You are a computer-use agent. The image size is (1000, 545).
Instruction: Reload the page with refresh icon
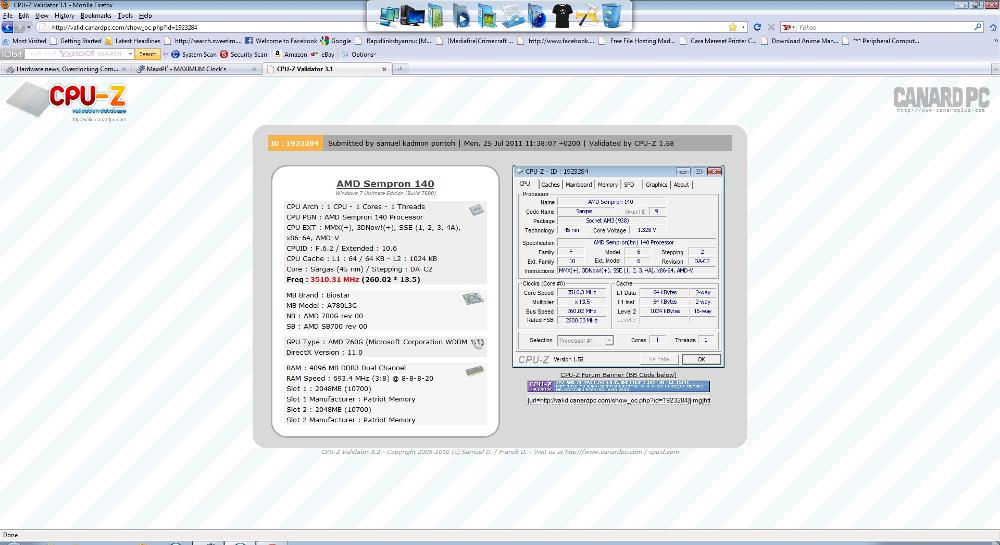point(757,27)
